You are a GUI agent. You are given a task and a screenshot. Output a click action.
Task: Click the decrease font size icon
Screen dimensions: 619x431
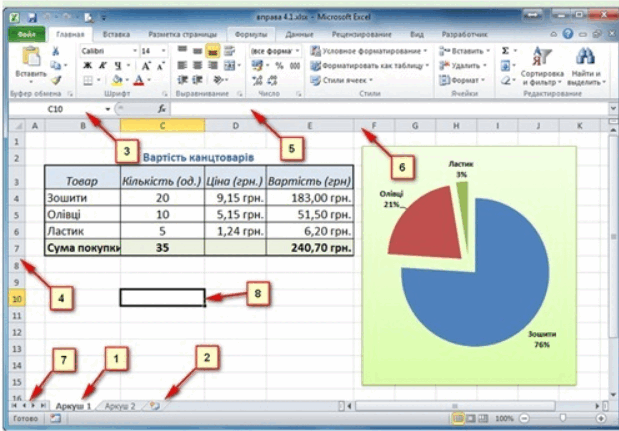point(160,66)
